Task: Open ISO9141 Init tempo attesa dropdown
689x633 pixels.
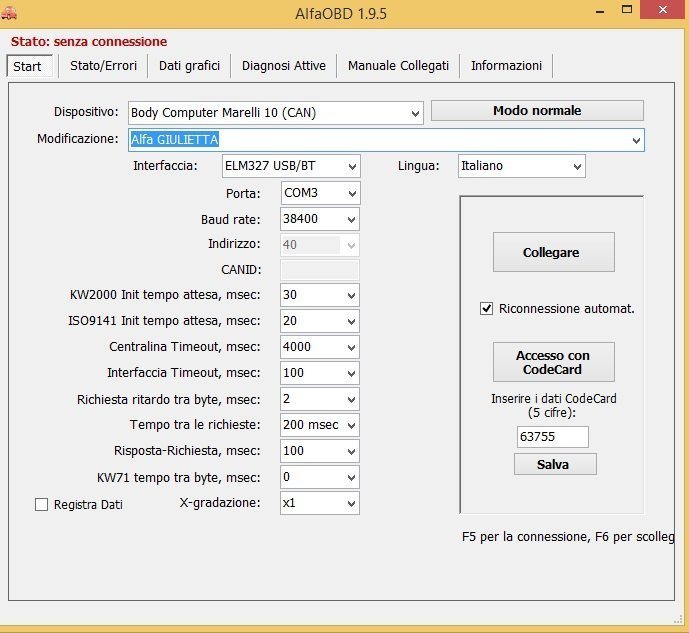Action: pyautogui.click(x=320, y=321)
